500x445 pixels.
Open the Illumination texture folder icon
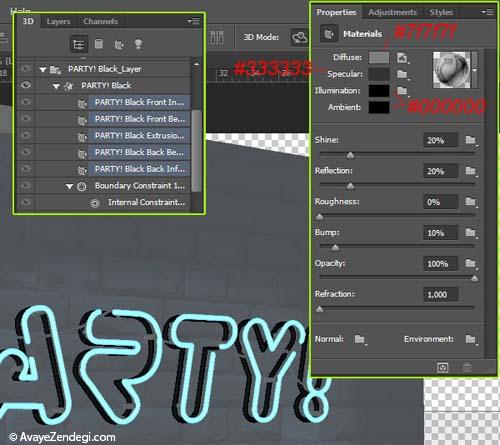[x=403, y=91]
